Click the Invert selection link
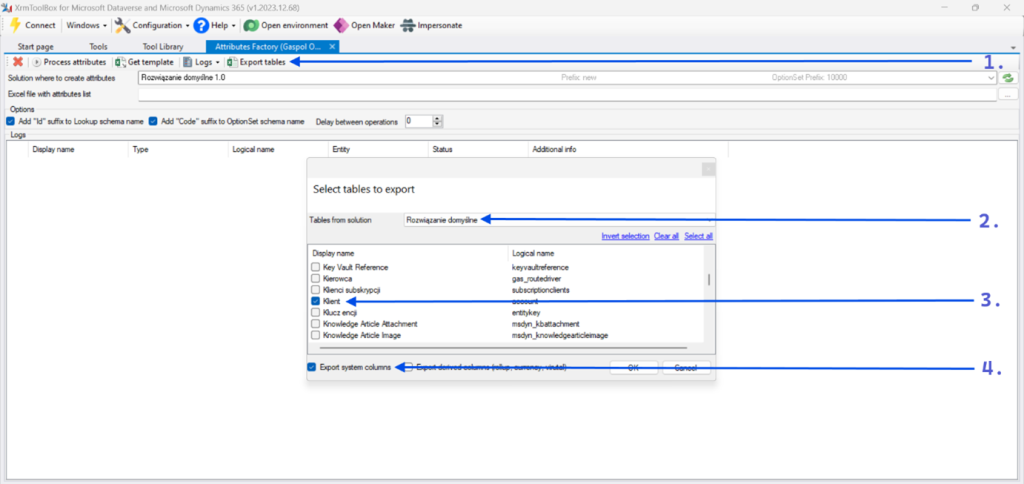Image resolution: width=1024 pixels, height=484 pixels. (625, 236)
